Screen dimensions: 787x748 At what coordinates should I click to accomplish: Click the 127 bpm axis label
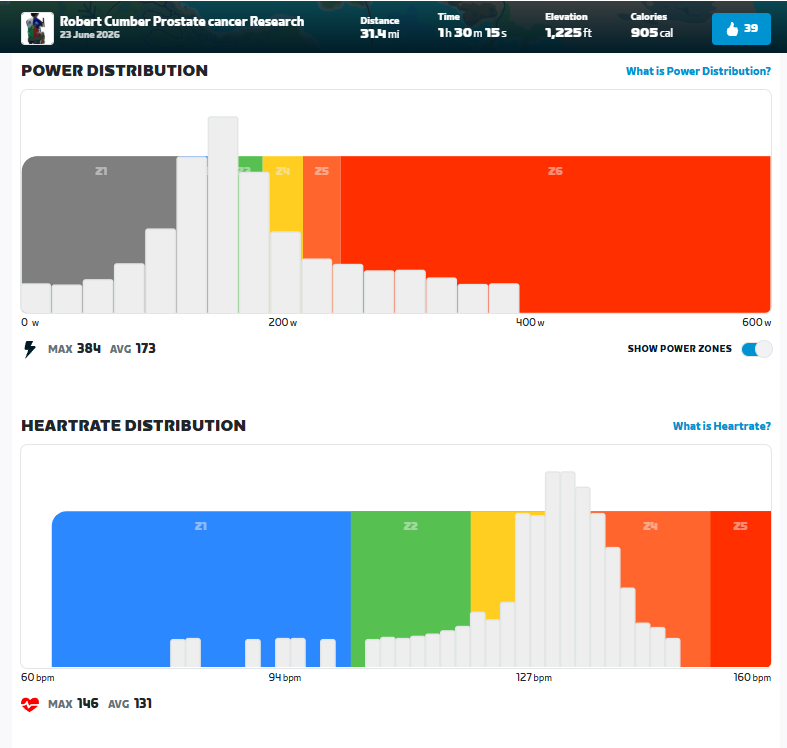pos(534,677)
